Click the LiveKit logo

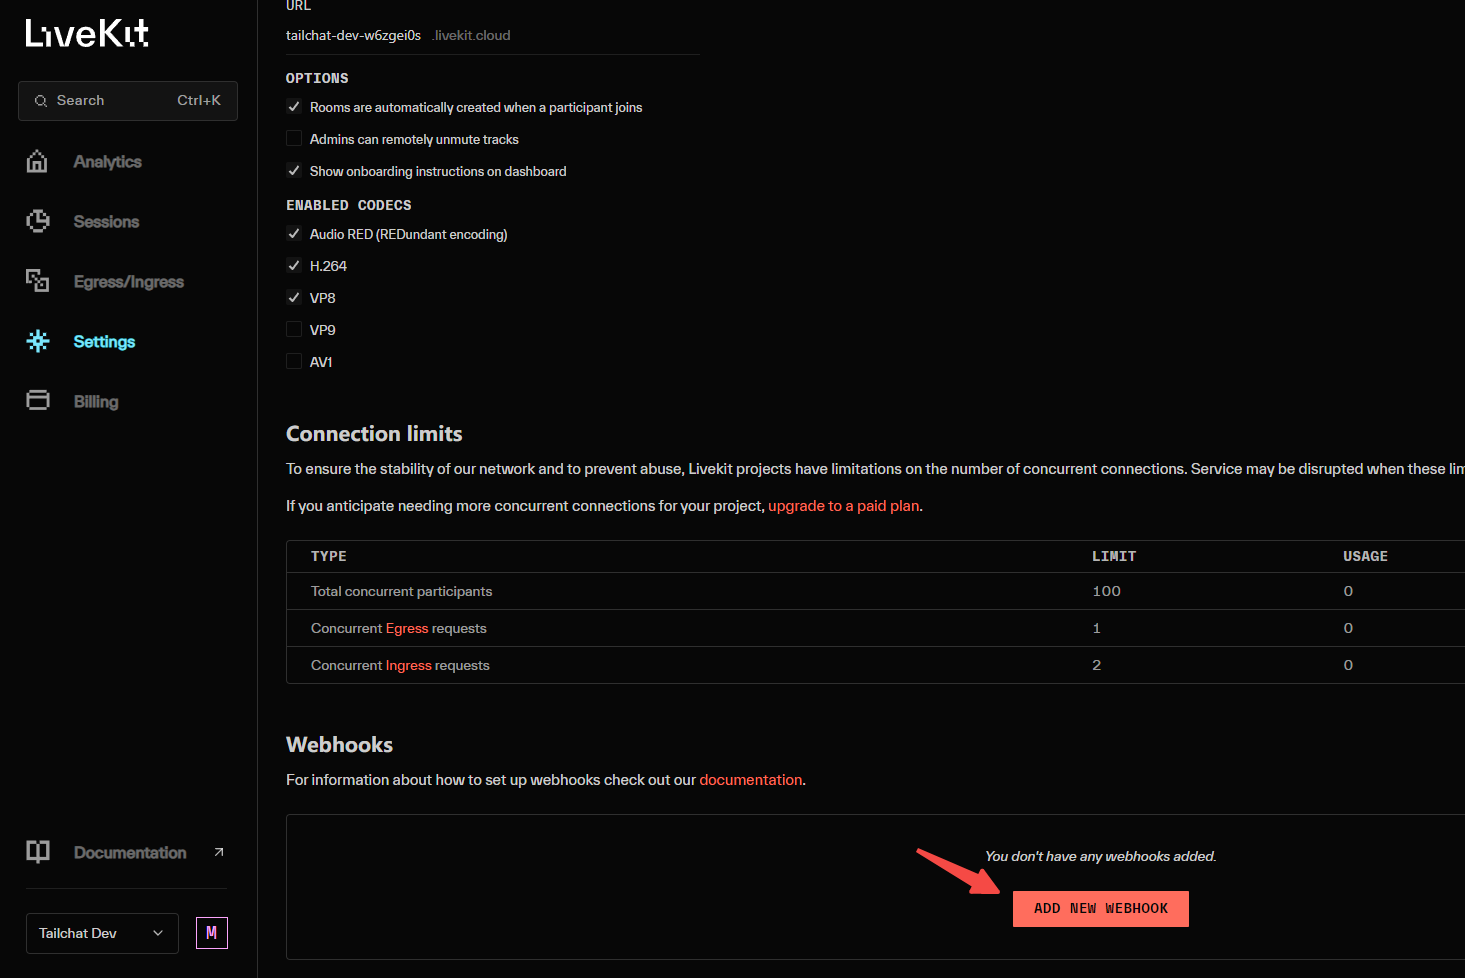pyautogui.click(x=87, y=33)
